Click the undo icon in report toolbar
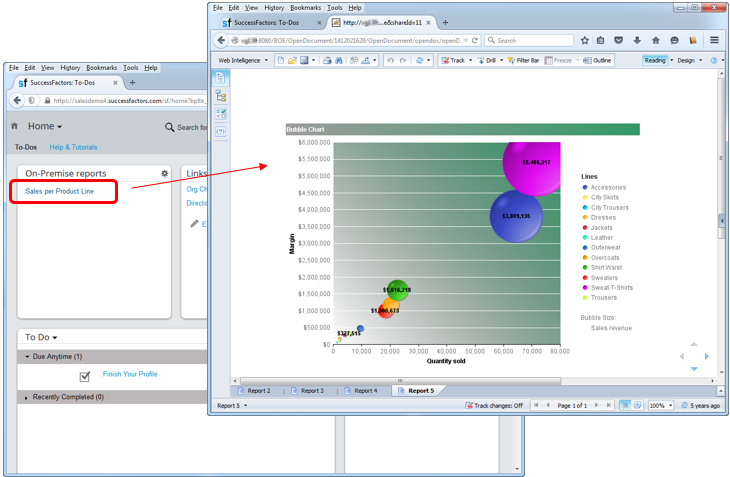The height and width of the screenshot is (477, 730). point(390,60)
